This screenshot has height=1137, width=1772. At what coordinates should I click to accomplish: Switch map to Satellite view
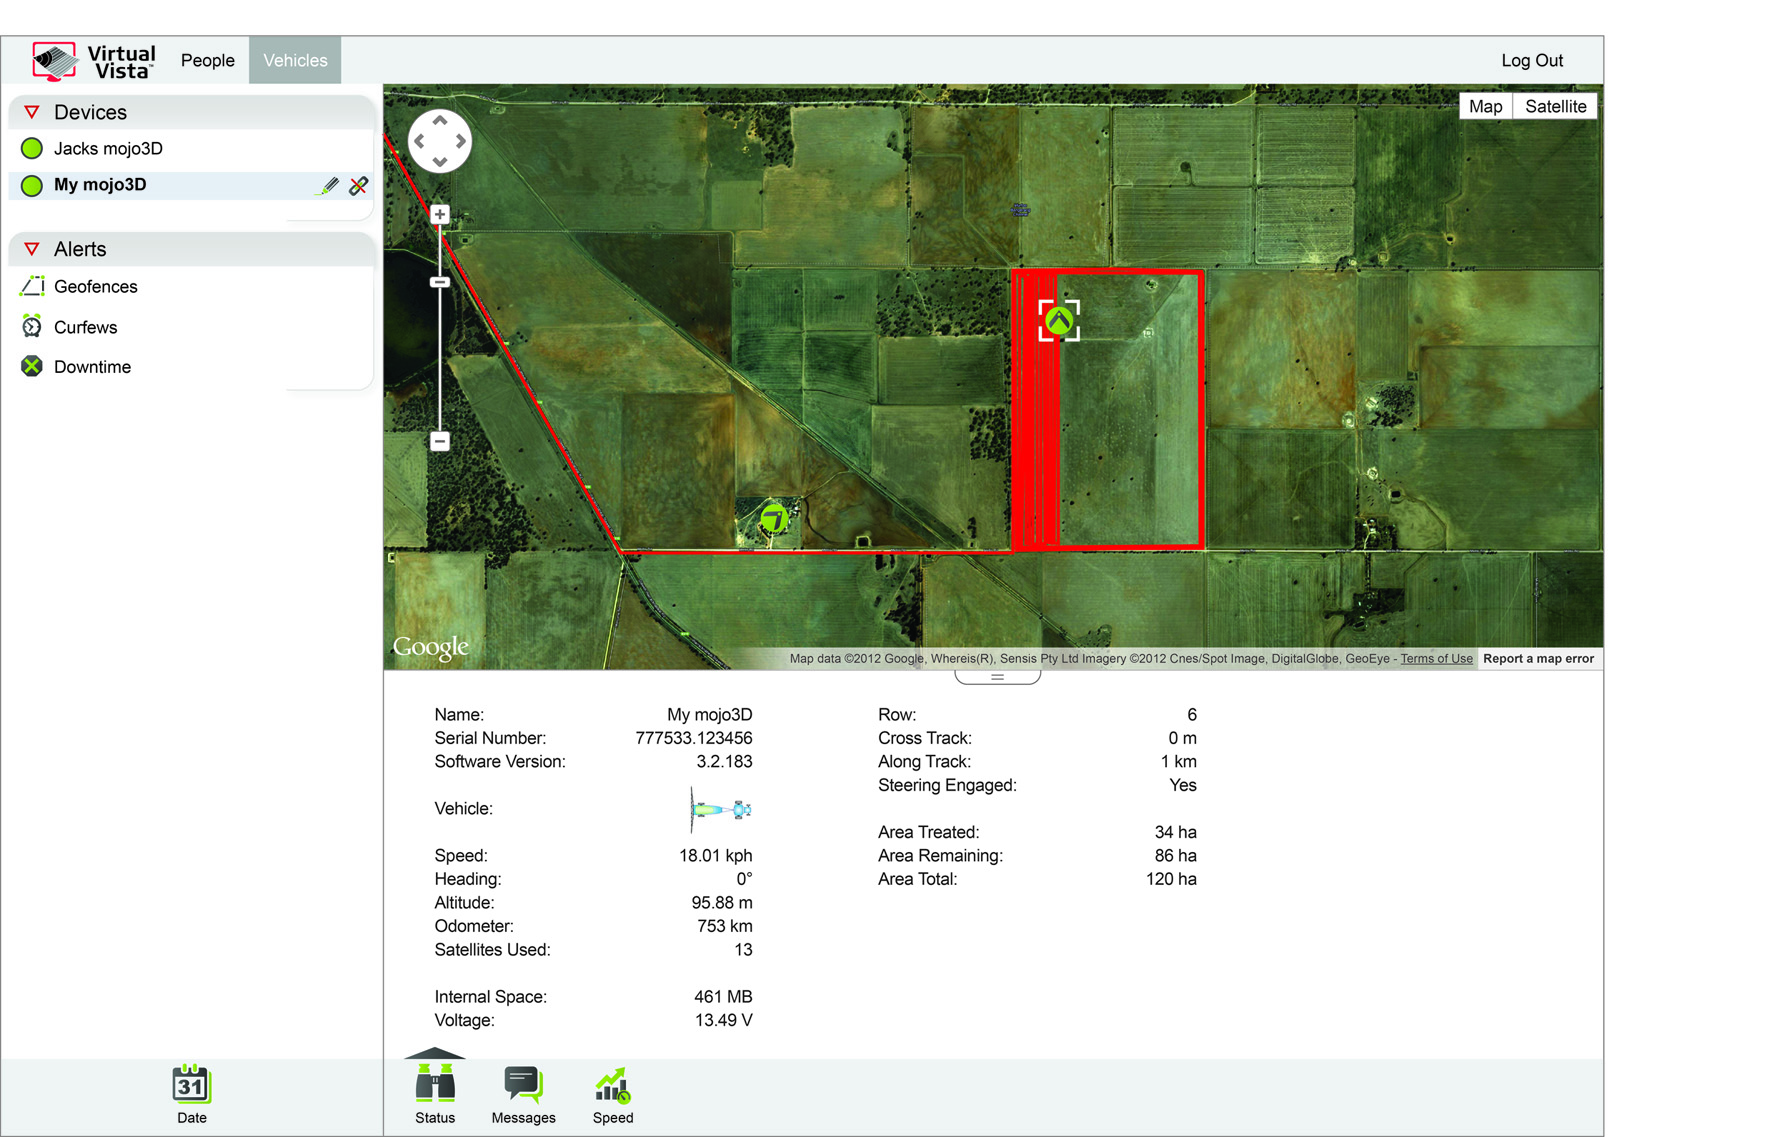(1555, 107)
